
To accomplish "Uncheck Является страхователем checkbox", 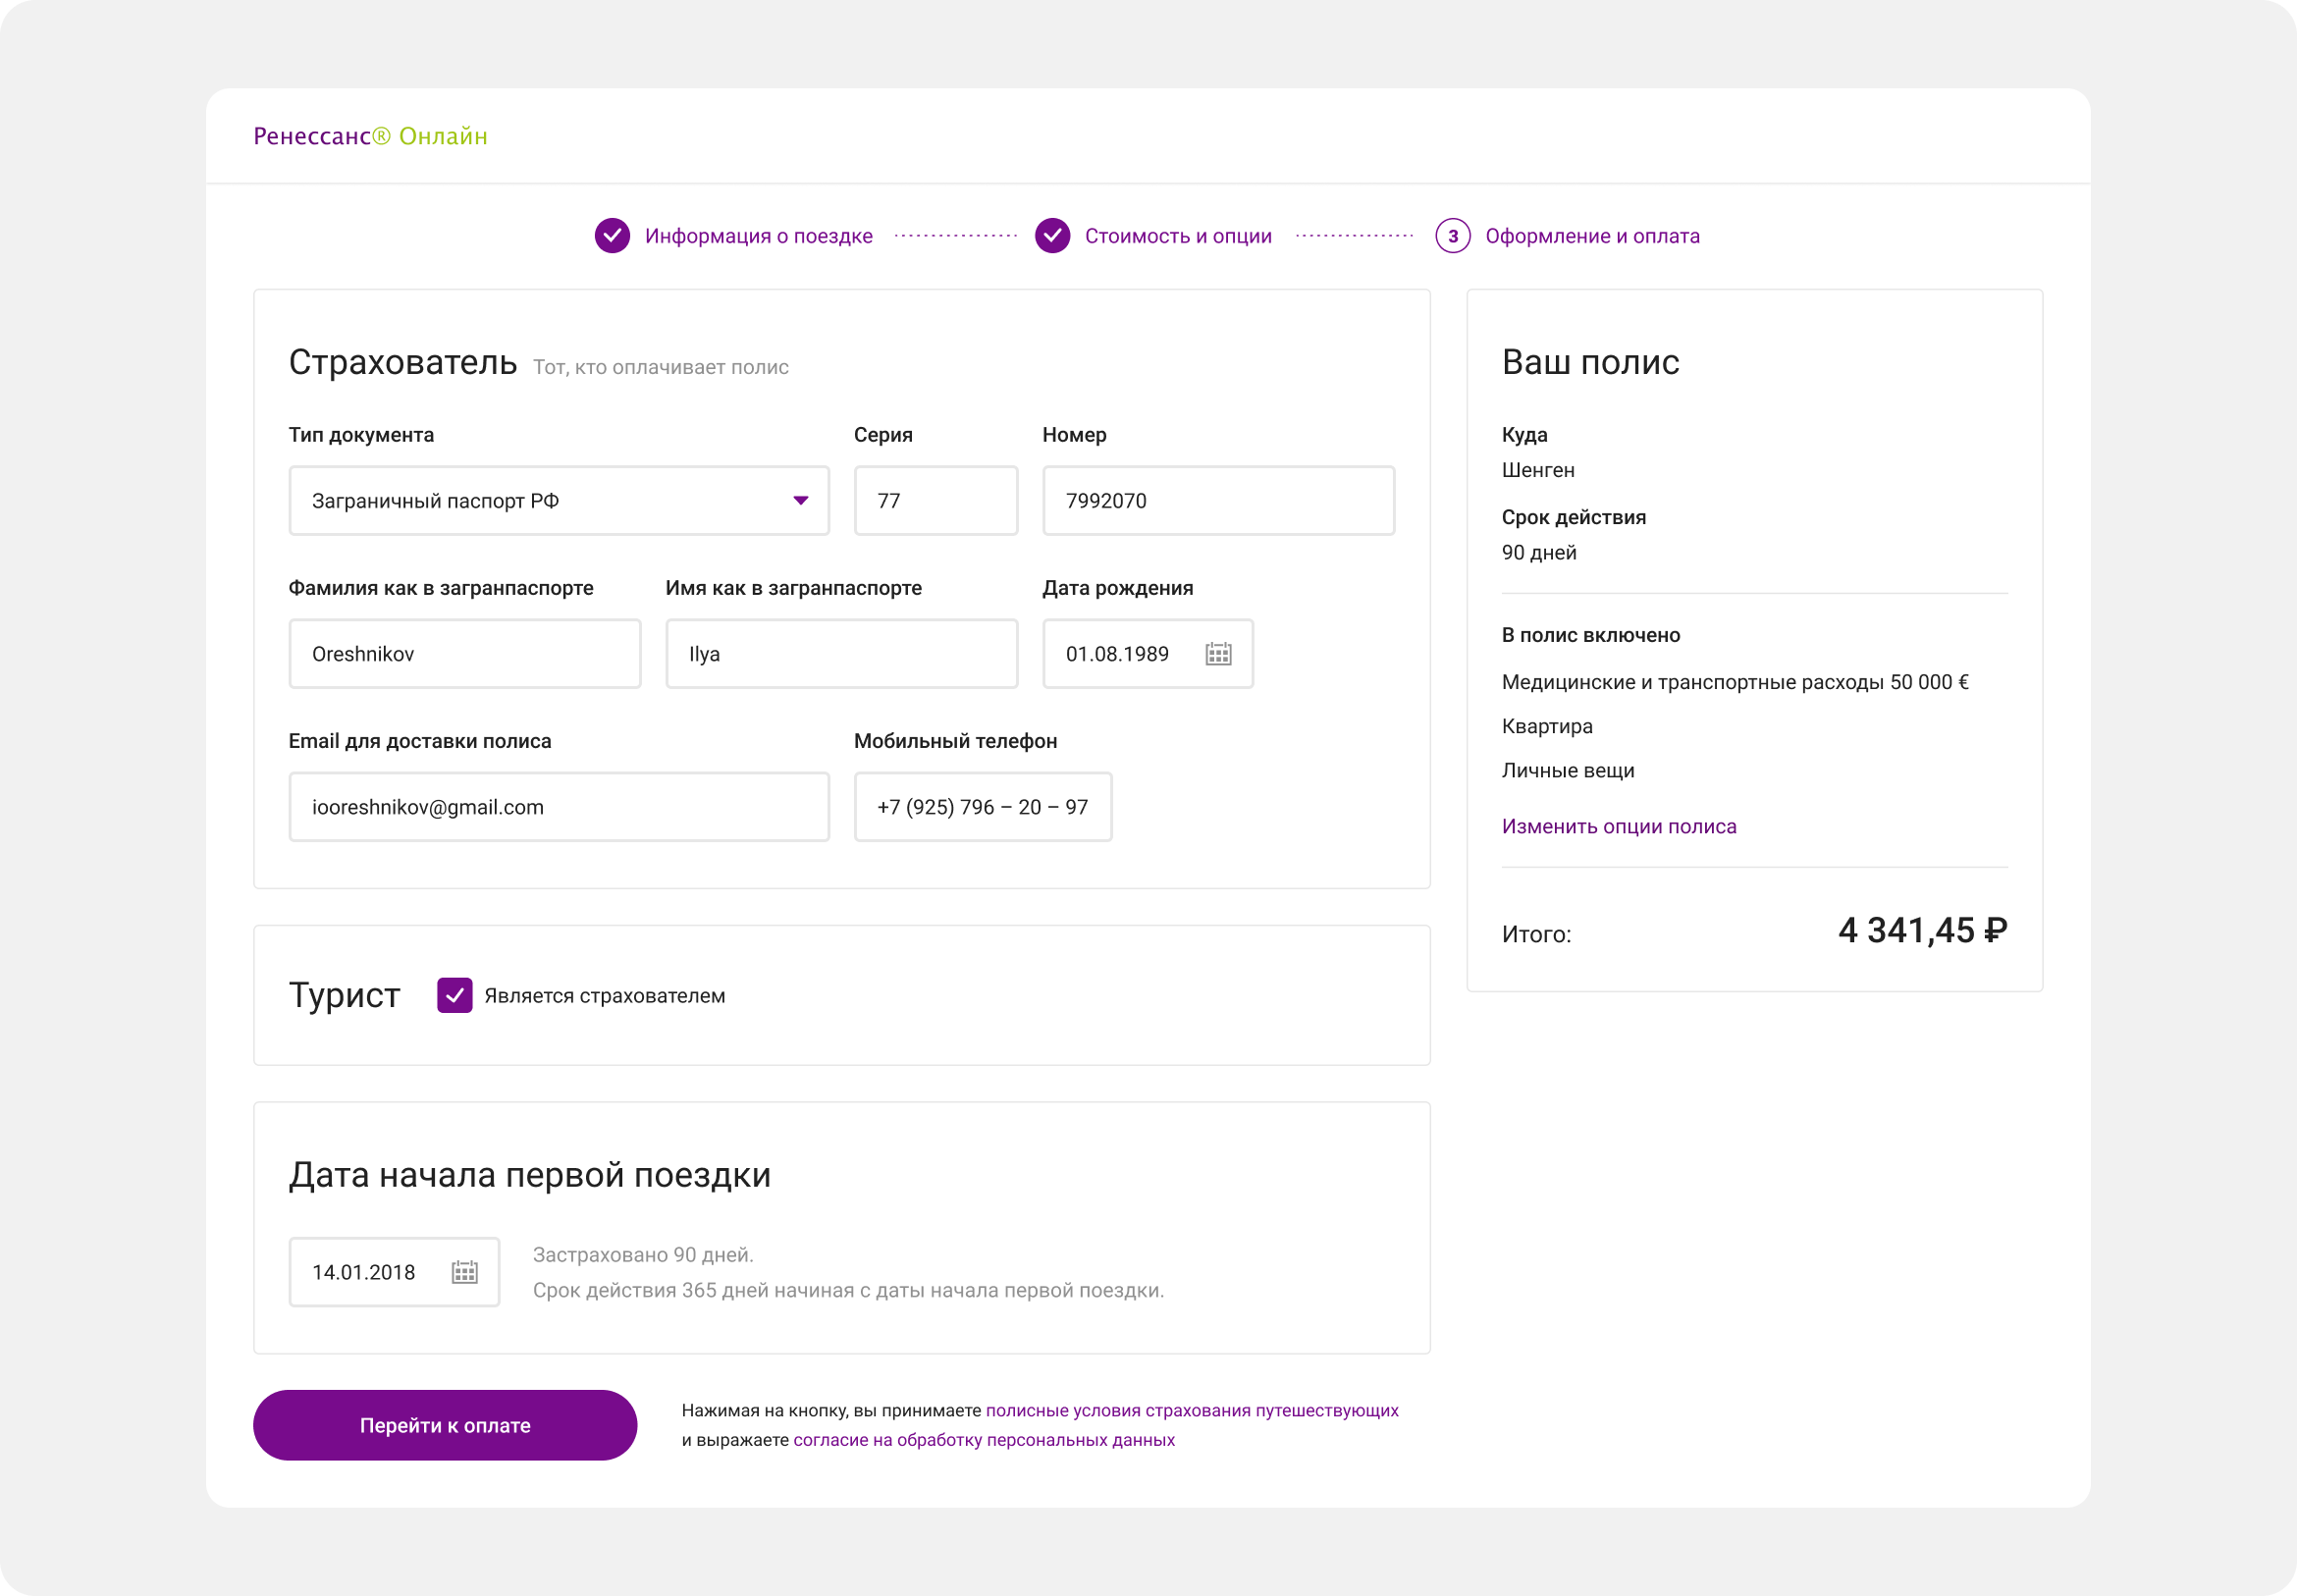I will coord(454,995).
